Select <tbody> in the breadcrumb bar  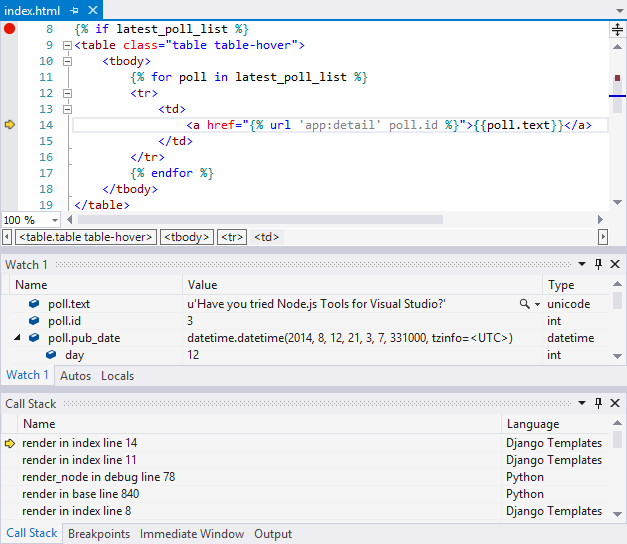point(187,237)
